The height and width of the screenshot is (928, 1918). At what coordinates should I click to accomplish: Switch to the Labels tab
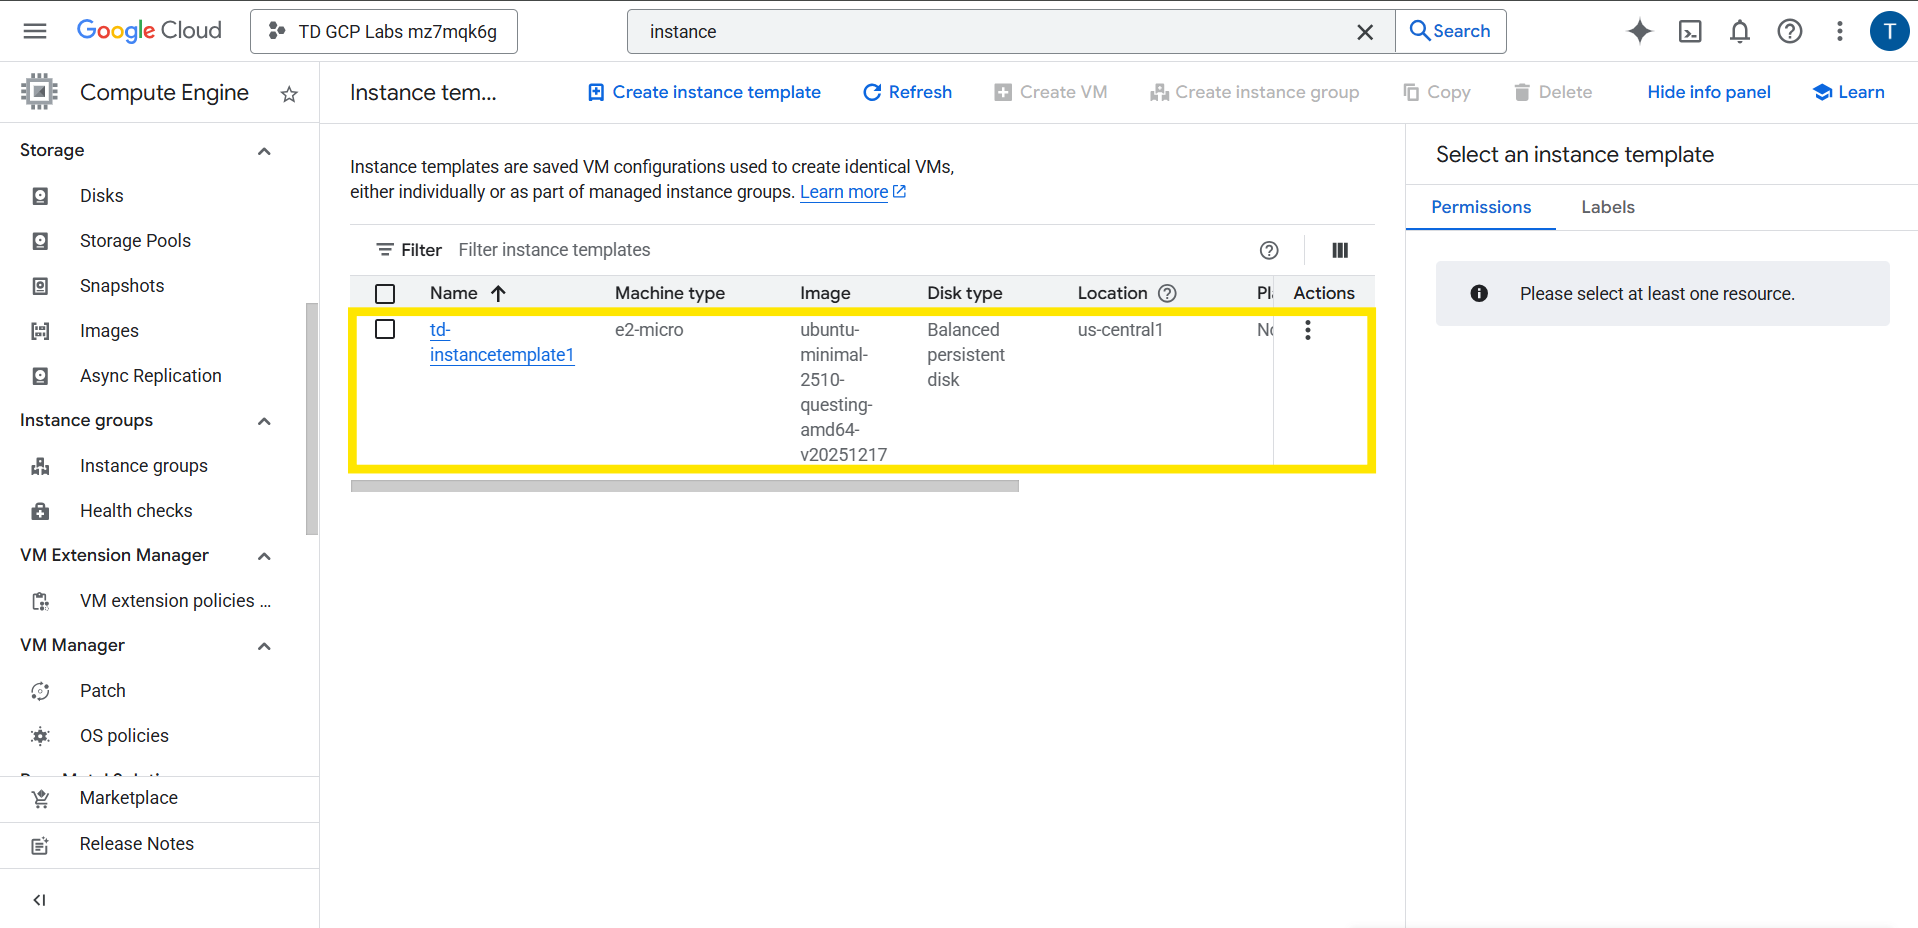click(1607, 207)
